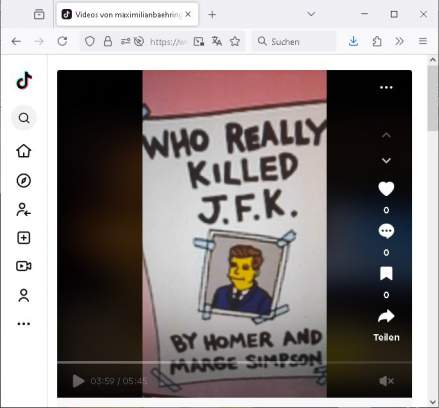Go to TikTok home feed icon
Image resolution: width=439 pixels, height=408 pixels.
tap(24, 151)
